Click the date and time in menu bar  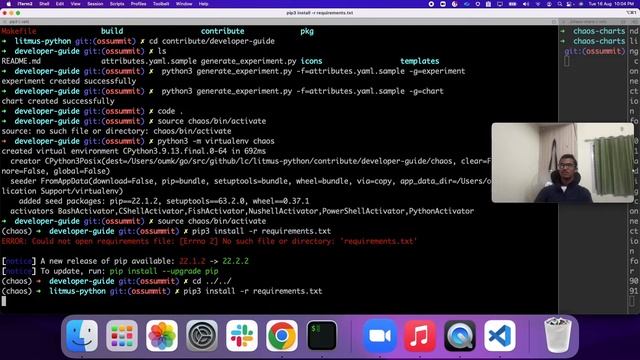pos(612,4)
